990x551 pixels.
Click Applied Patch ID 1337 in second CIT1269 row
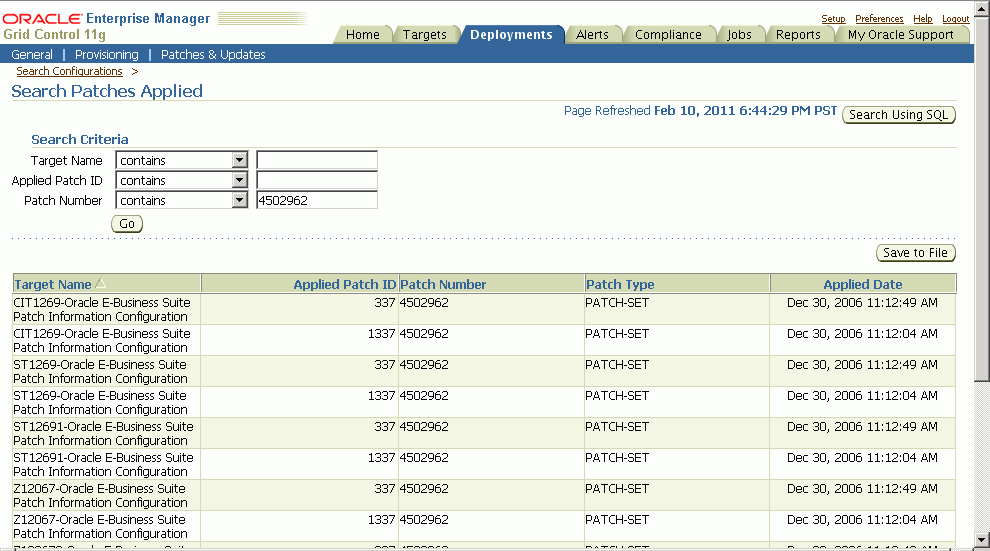click(x=381, y=333)
